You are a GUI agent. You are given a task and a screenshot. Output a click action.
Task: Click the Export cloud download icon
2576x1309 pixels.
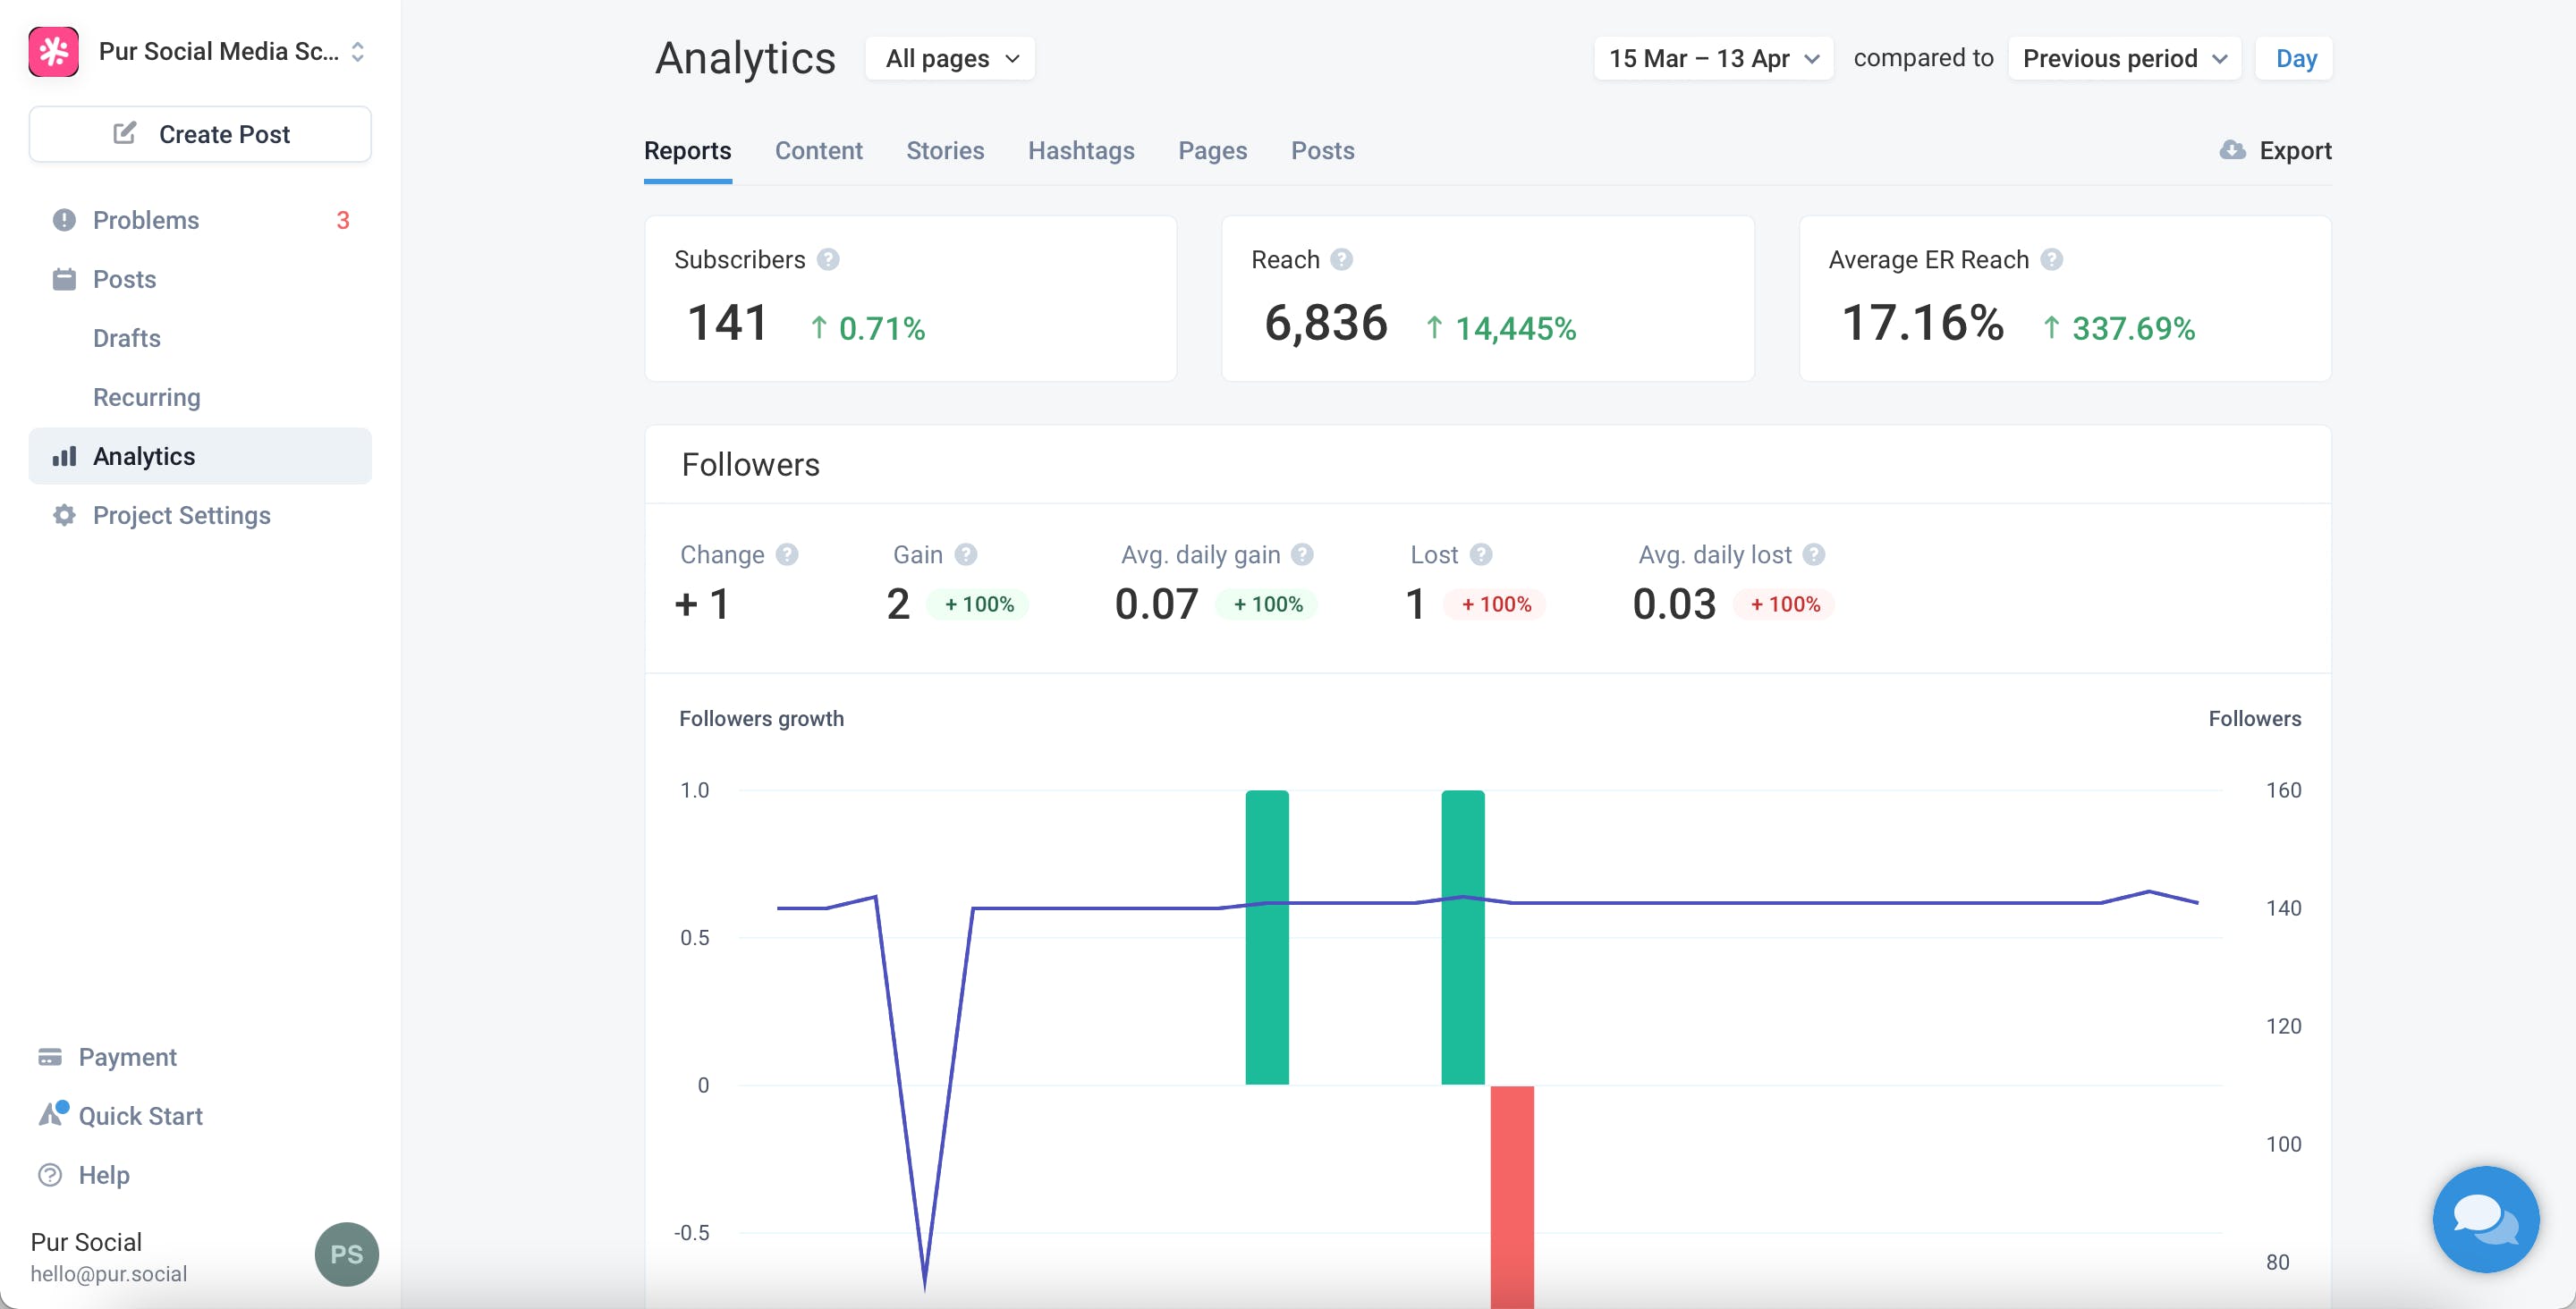point(2232,150)
